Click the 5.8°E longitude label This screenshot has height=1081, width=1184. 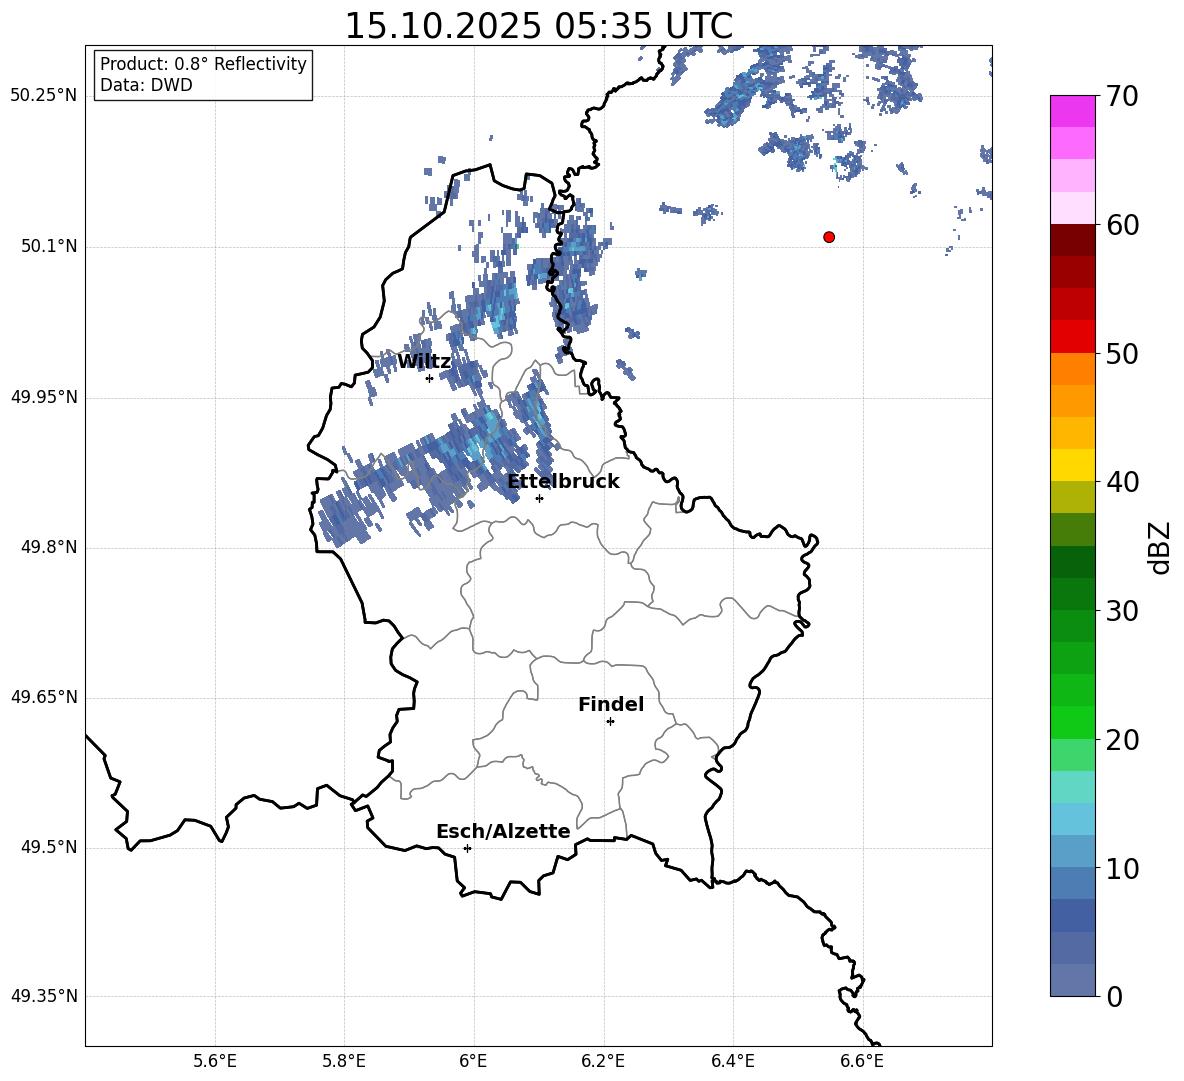coord(344,1061)
